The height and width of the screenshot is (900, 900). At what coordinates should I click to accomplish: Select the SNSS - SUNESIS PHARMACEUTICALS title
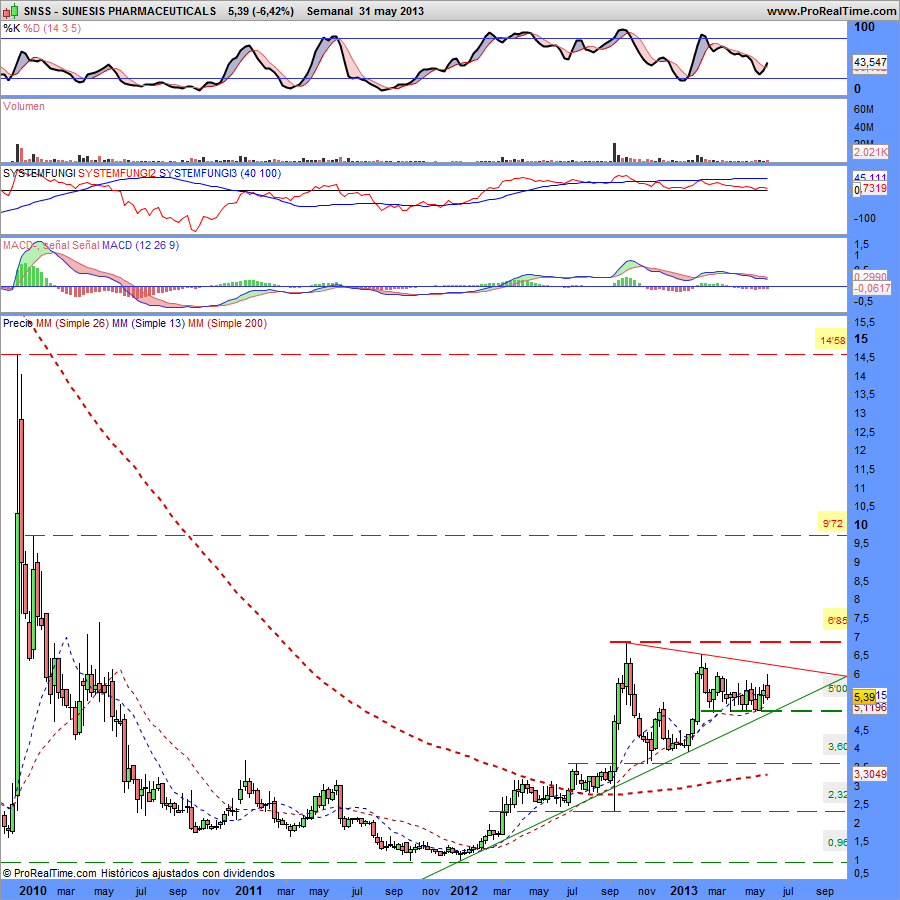[119, 11]
